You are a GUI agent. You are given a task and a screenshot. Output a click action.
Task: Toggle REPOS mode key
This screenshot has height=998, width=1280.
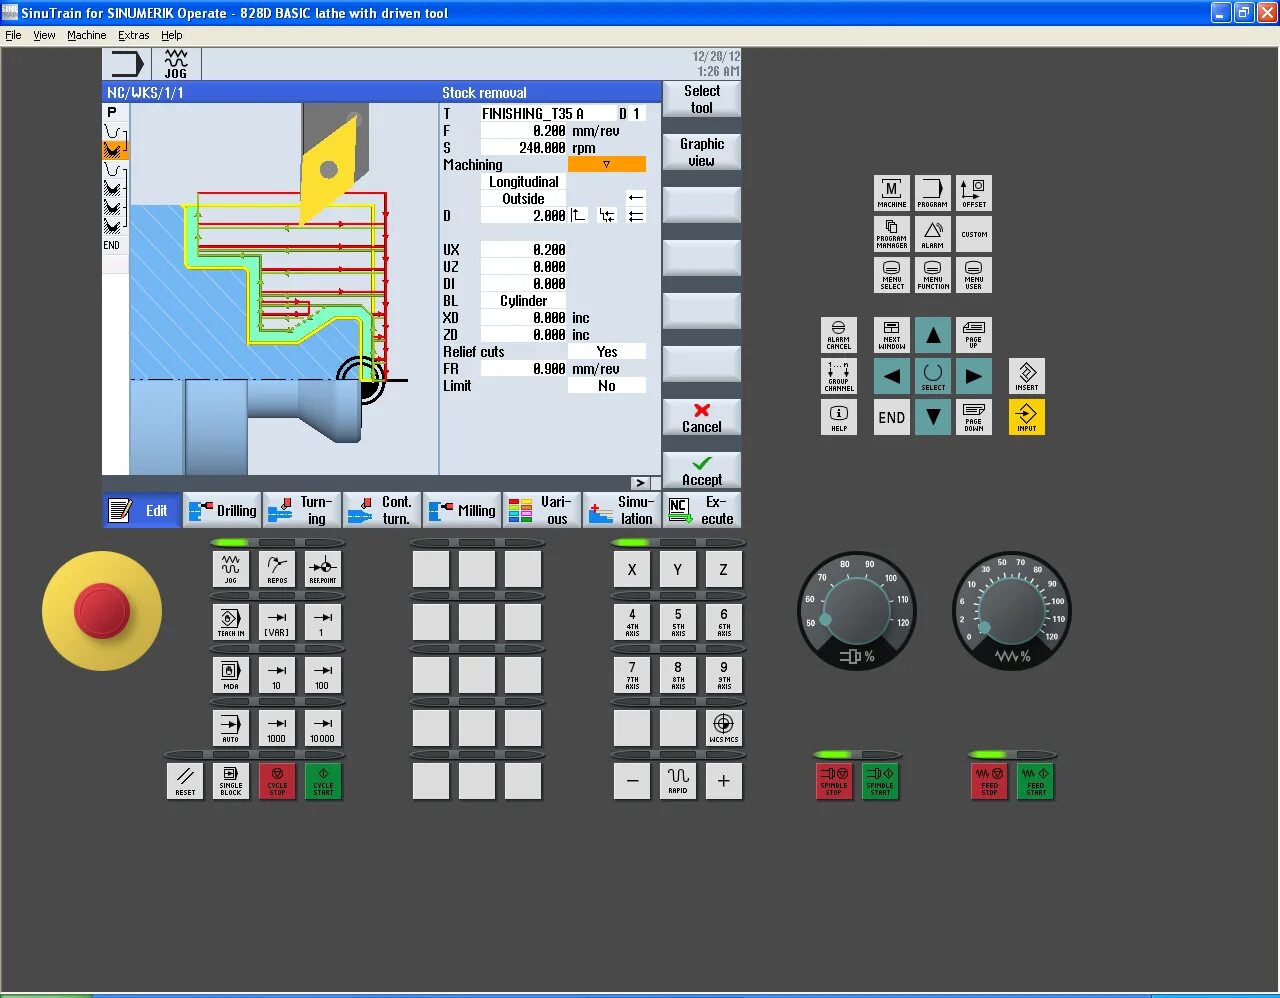[x=277, y=569]
